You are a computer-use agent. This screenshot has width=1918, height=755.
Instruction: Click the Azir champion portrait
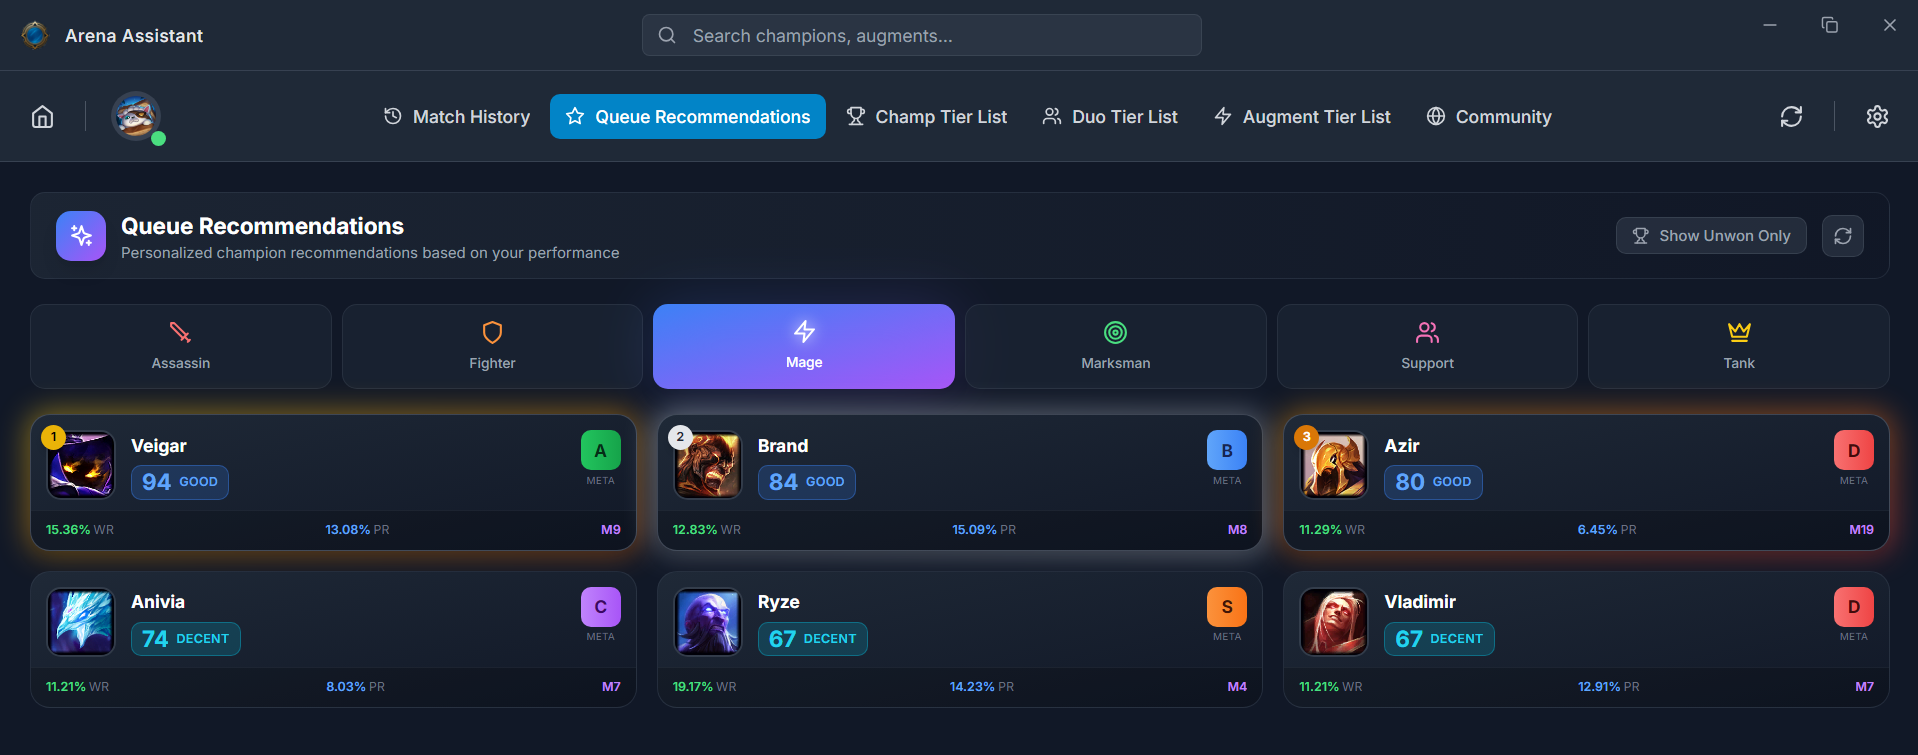click(x=1334, y=465)
